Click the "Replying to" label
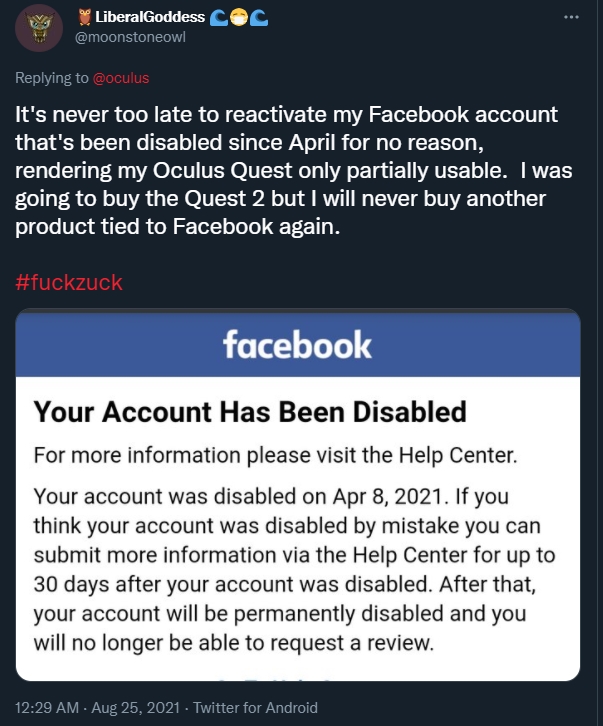The width and height of the screenshot is (603, 726). (x=52, y=77)
